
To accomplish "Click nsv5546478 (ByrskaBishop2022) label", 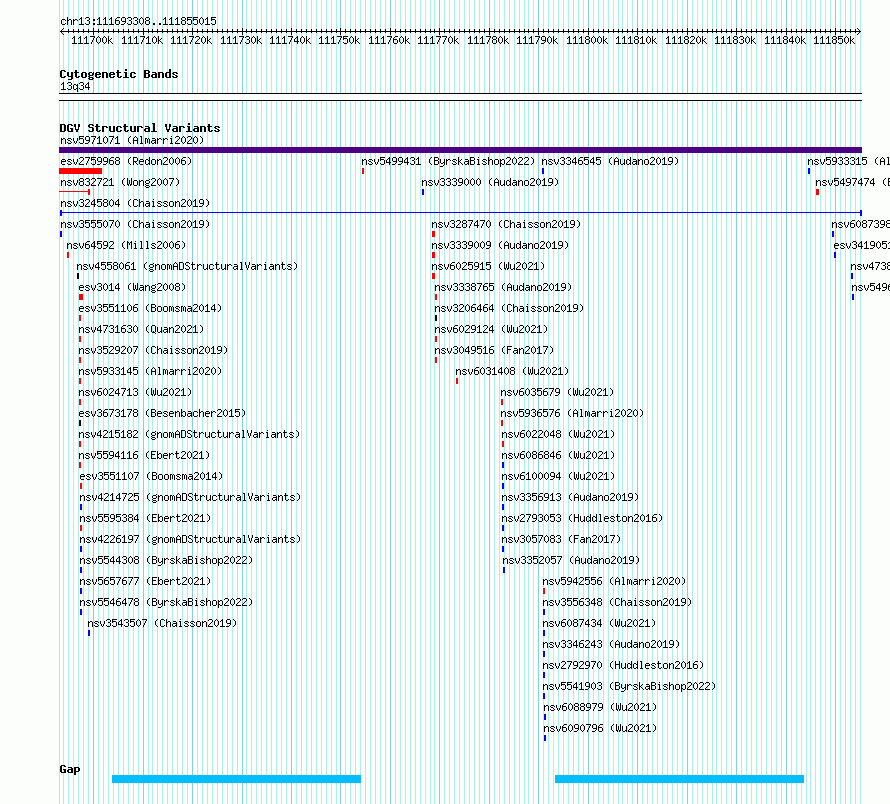I will pyautogui.click(x=166, y=602).
